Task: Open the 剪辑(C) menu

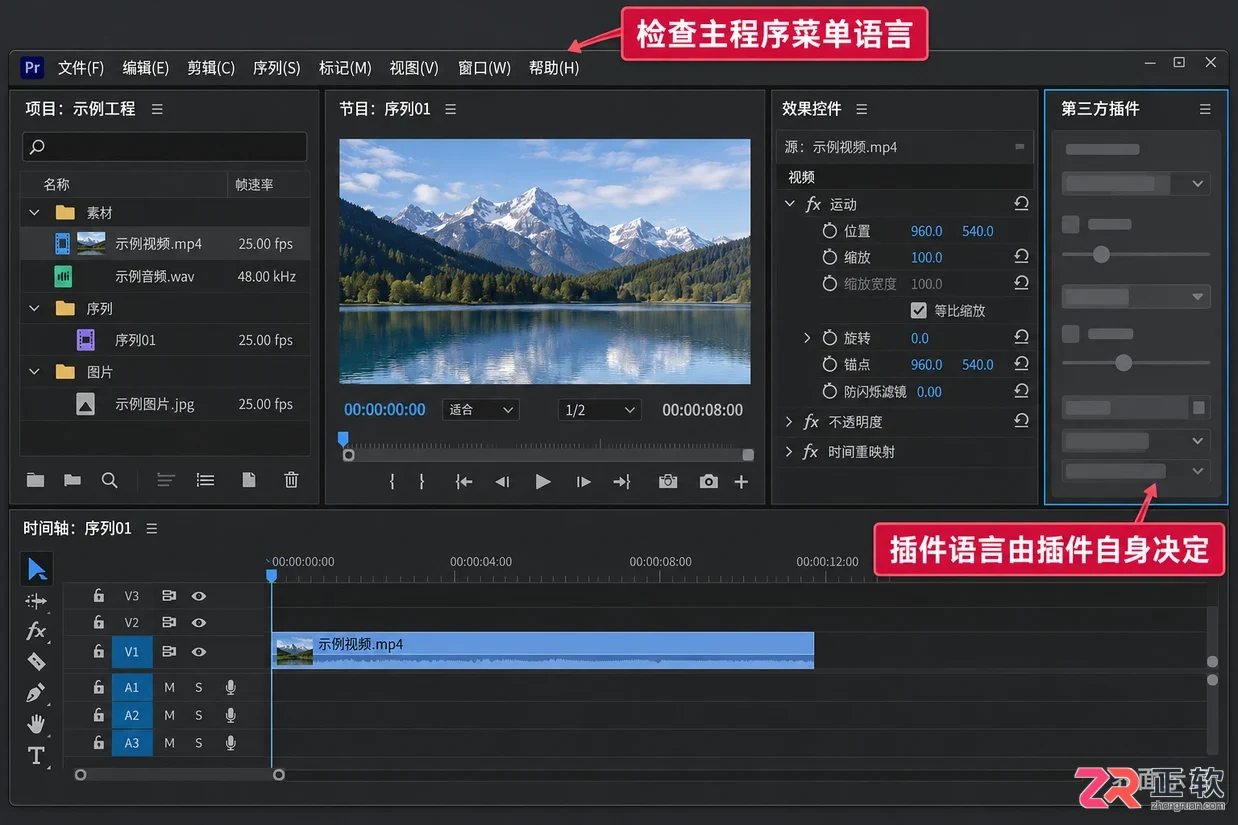Action: [x=211, y=68]
